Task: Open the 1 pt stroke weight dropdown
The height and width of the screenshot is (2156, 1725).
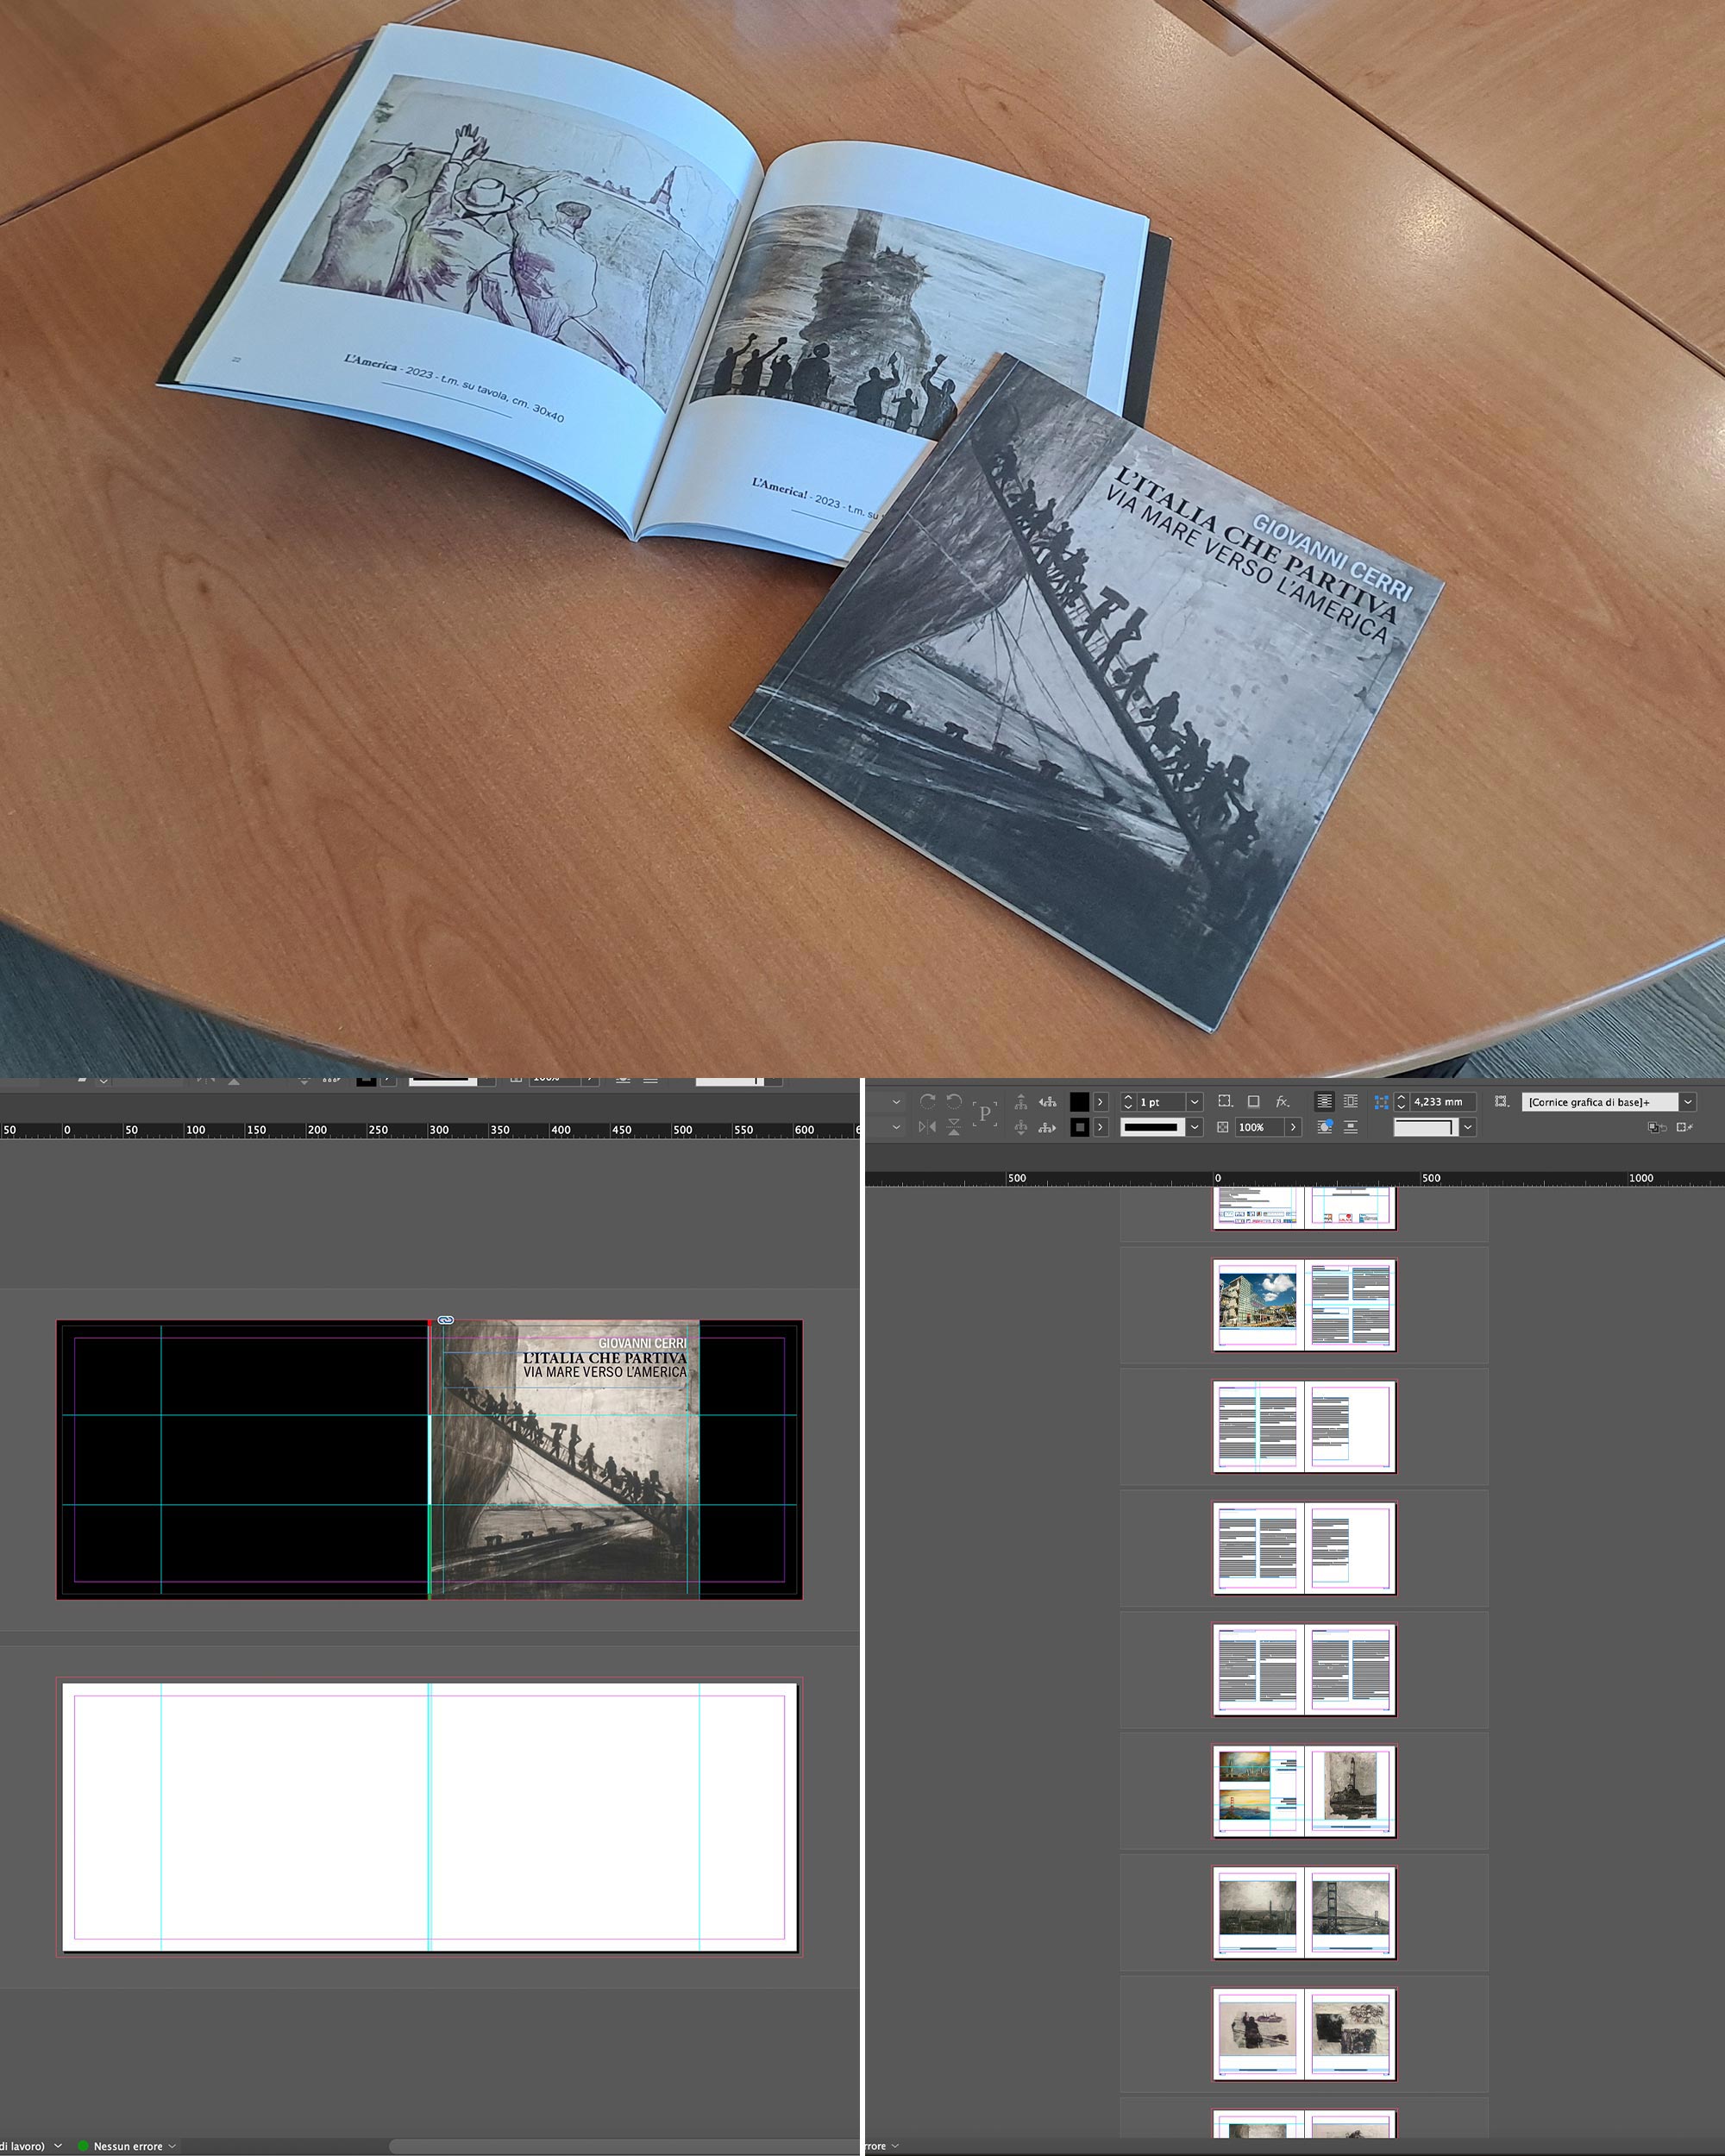Action: pyautogui.click(x=1195, y=1102)
